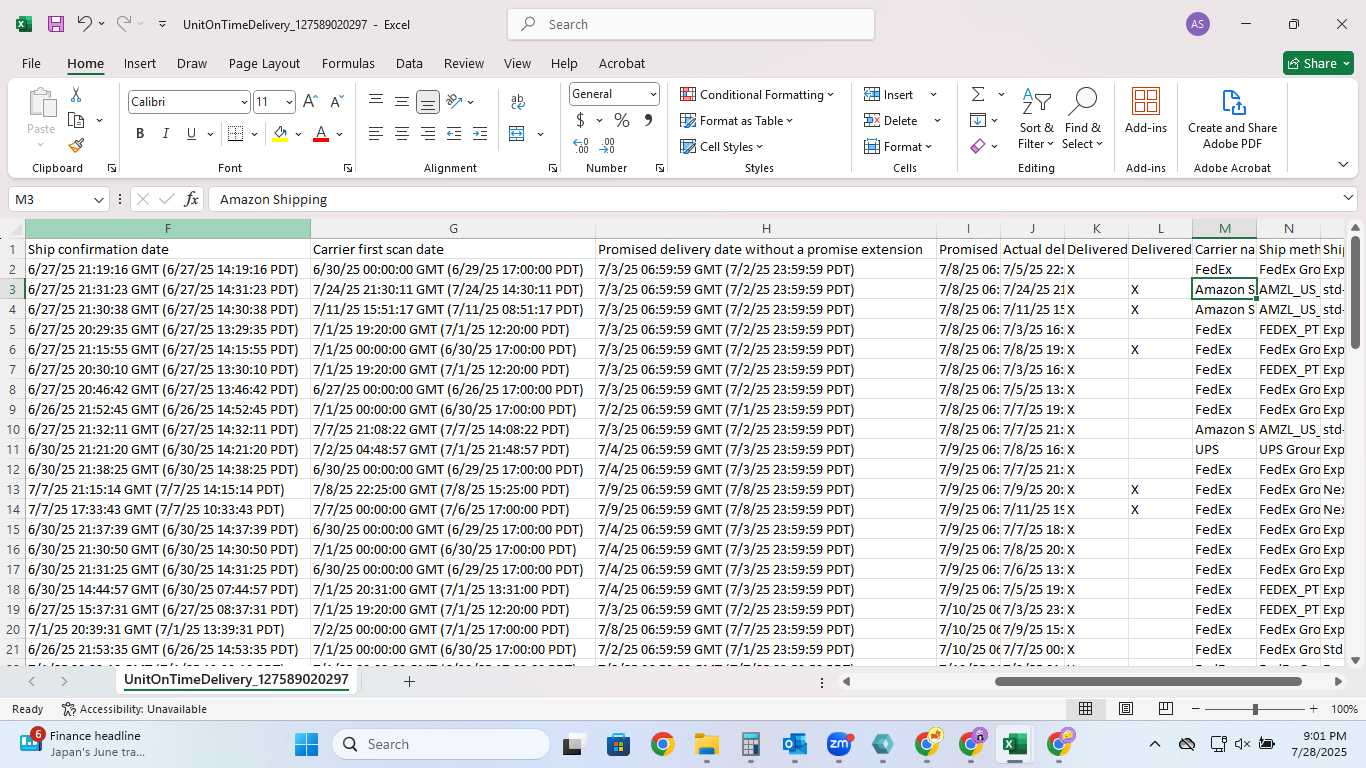Click the Paste clipboard icon
Image resolution: width=1366 pixels, height=768 pixels.
tap(41, 103)
